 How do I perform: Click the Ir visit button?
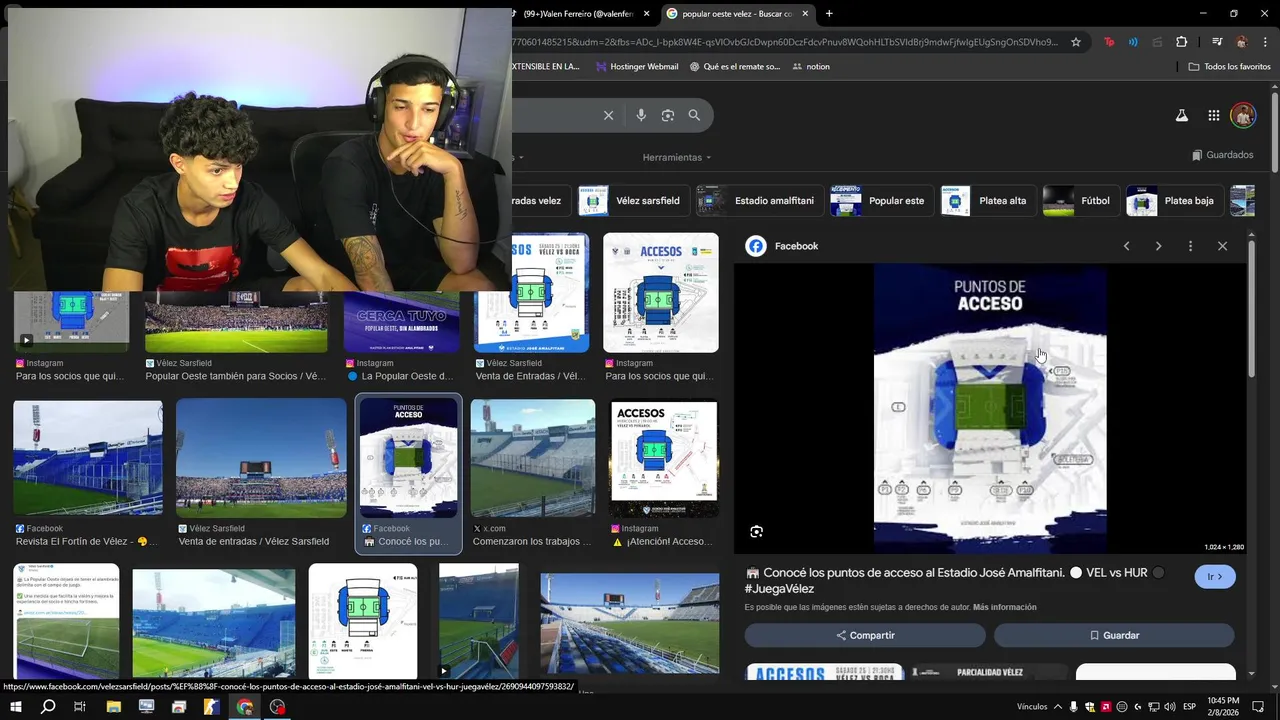click(1215, 577)
